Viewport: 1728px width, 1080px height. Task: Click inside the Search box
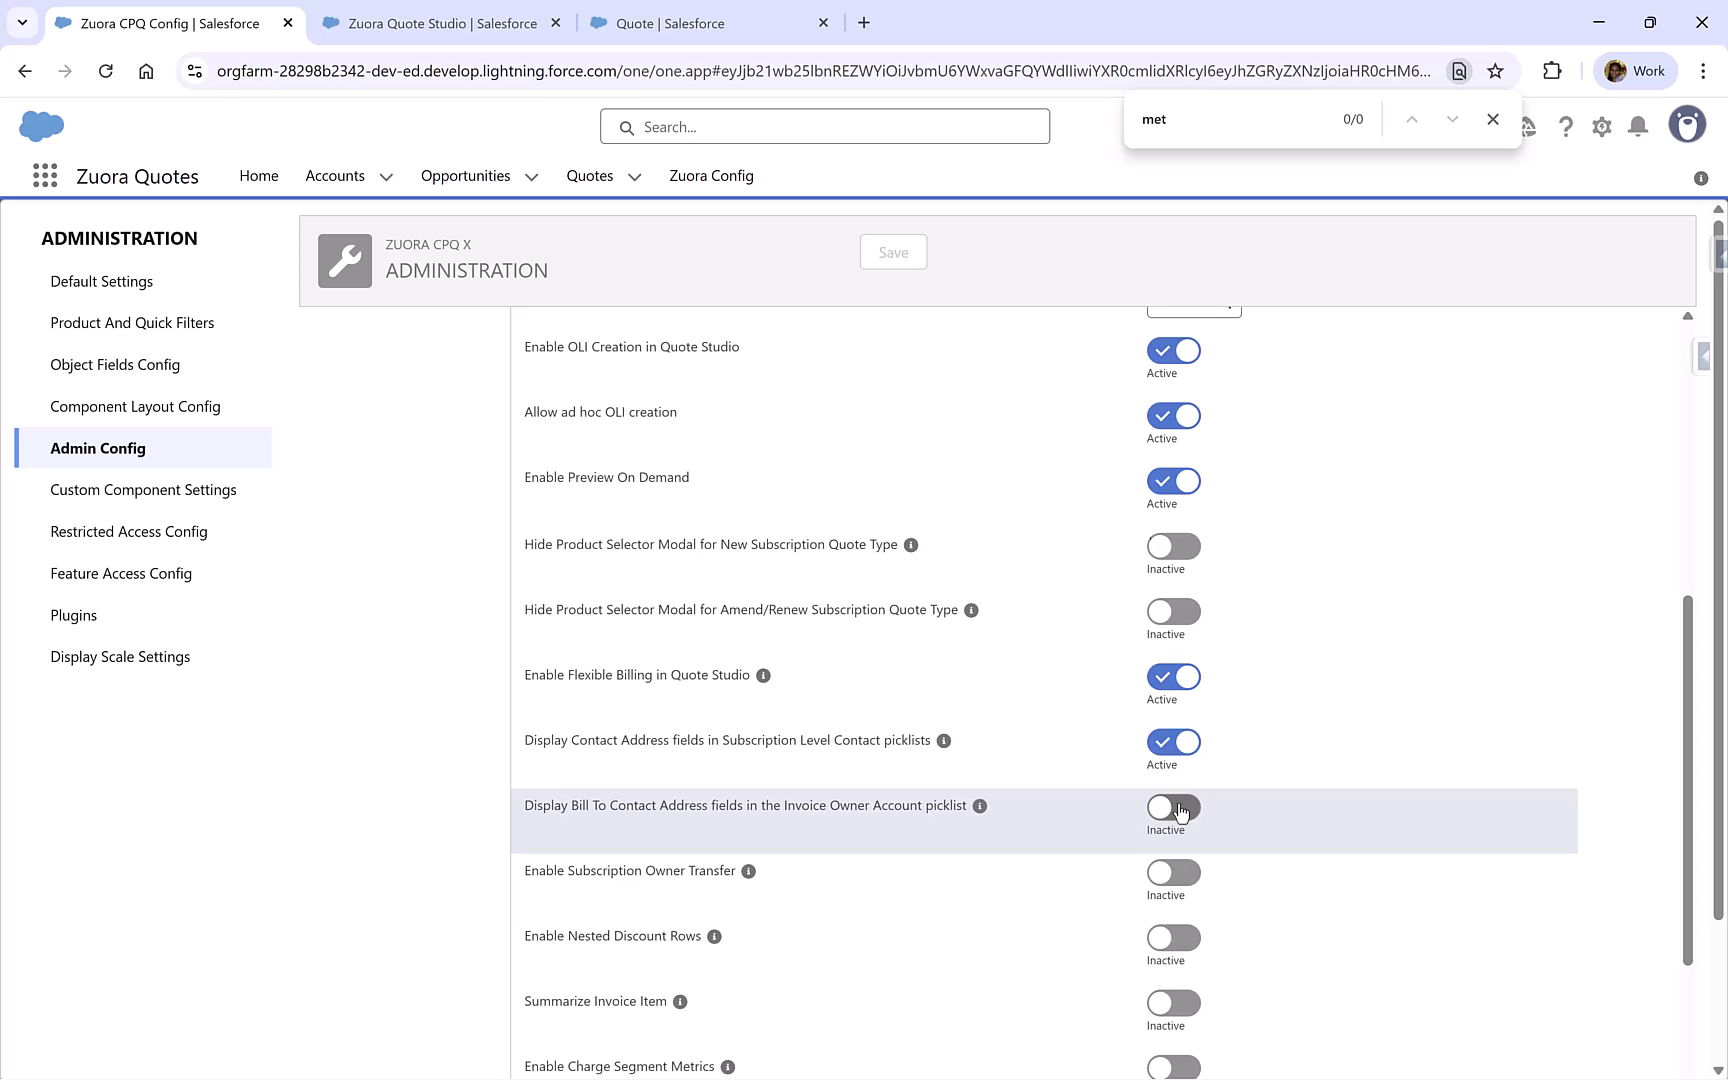click(824, 126)
